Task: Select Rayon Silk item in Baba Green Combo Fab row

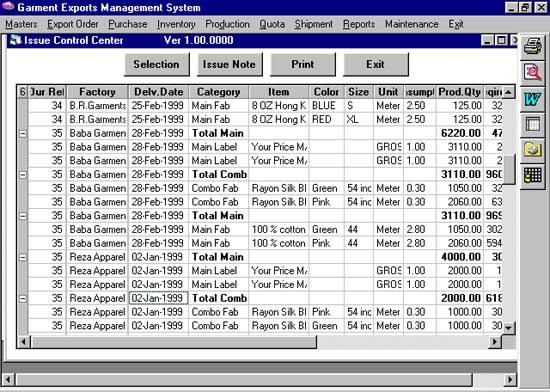Action: 279,188
